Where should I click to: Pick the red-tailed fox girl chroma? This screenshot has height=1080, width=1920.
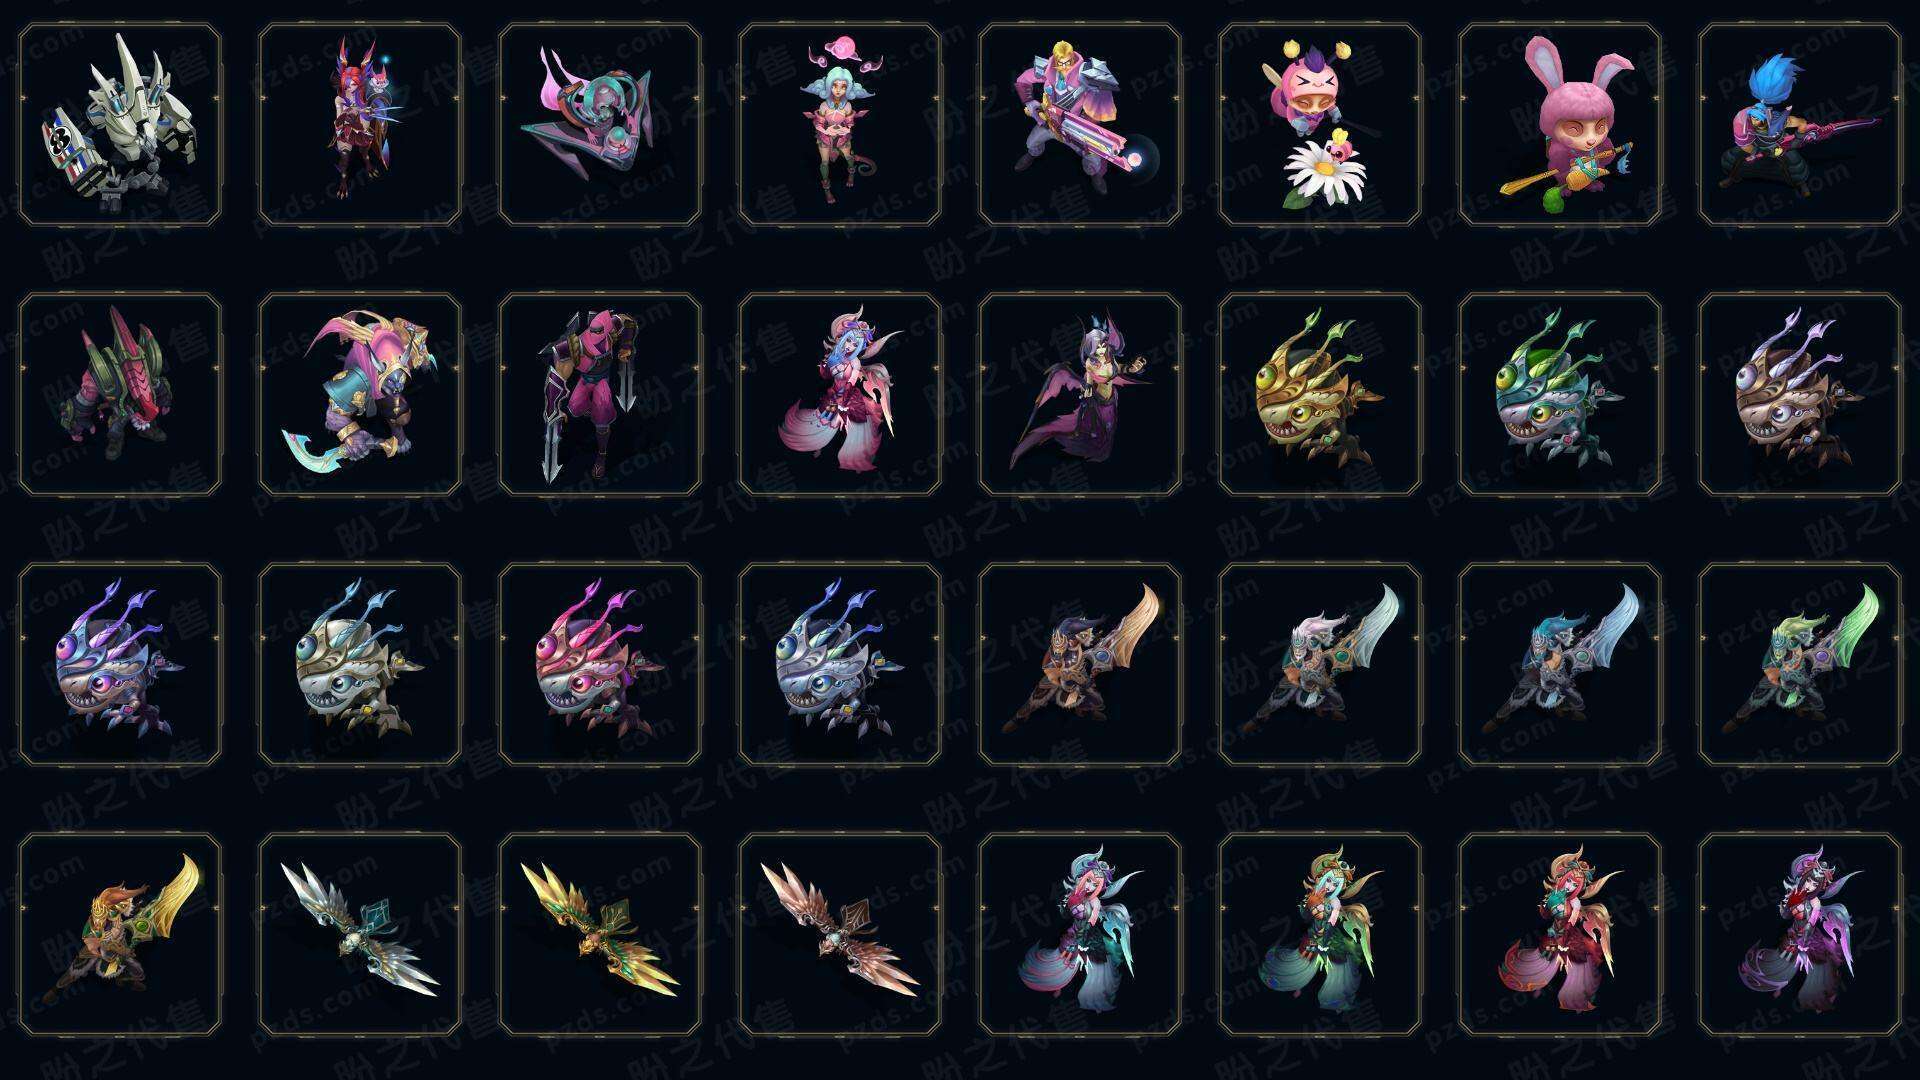pos(1560,934)
